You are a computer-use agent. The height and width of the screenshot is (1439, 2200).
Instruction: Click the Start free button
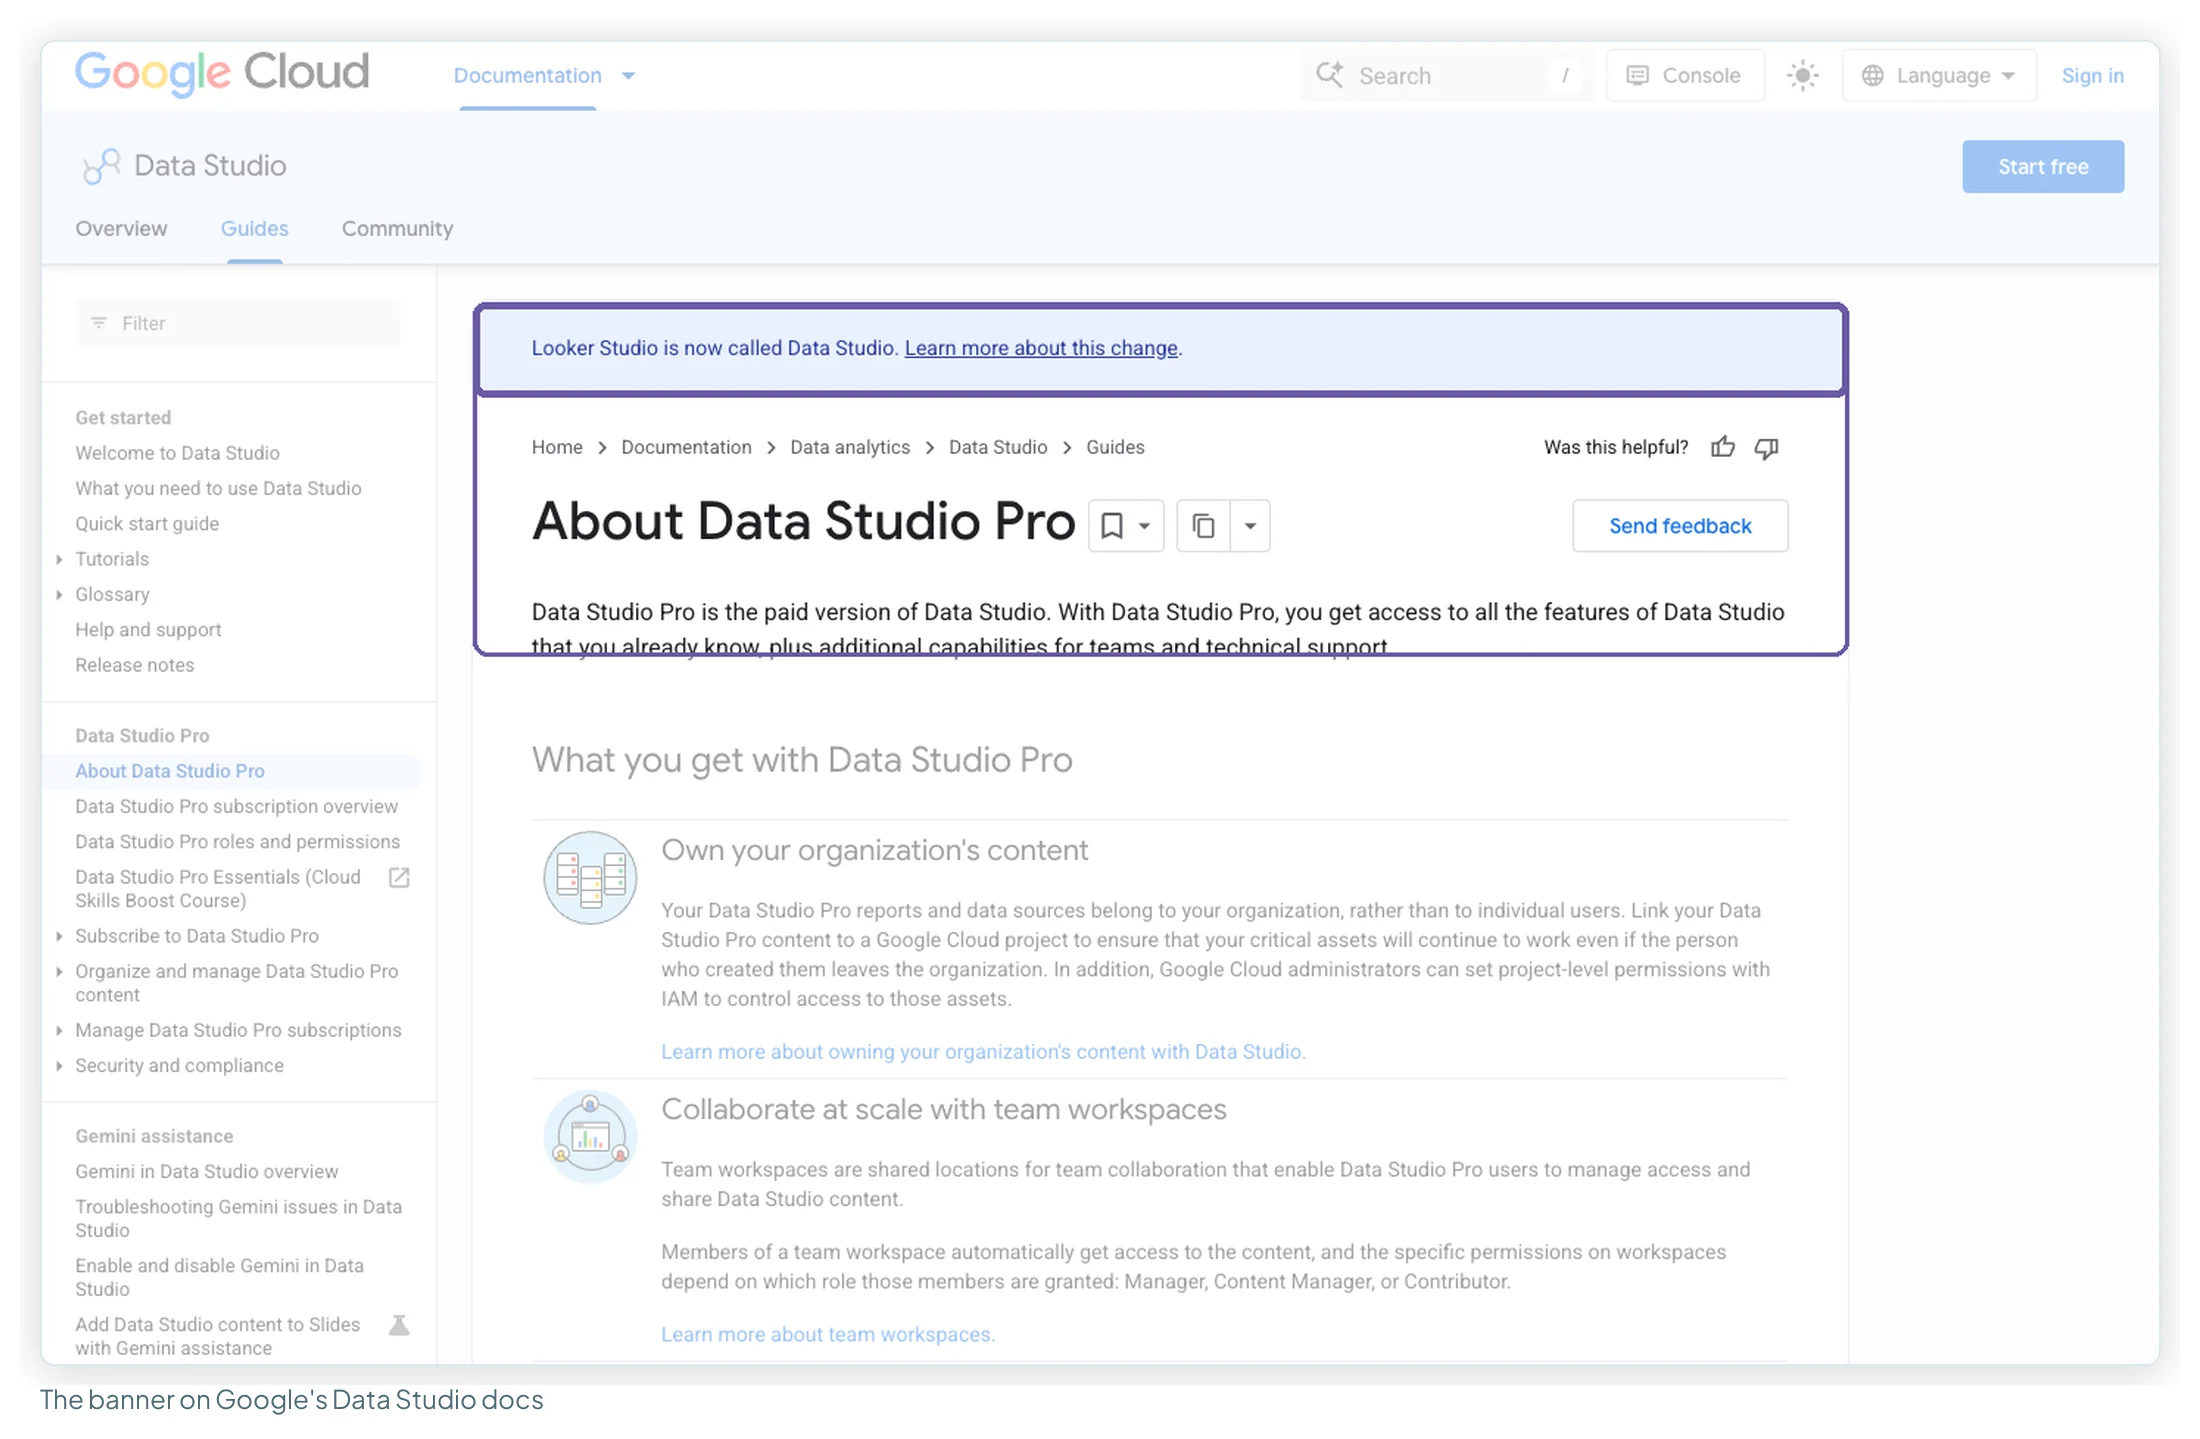click(2042, 166)
